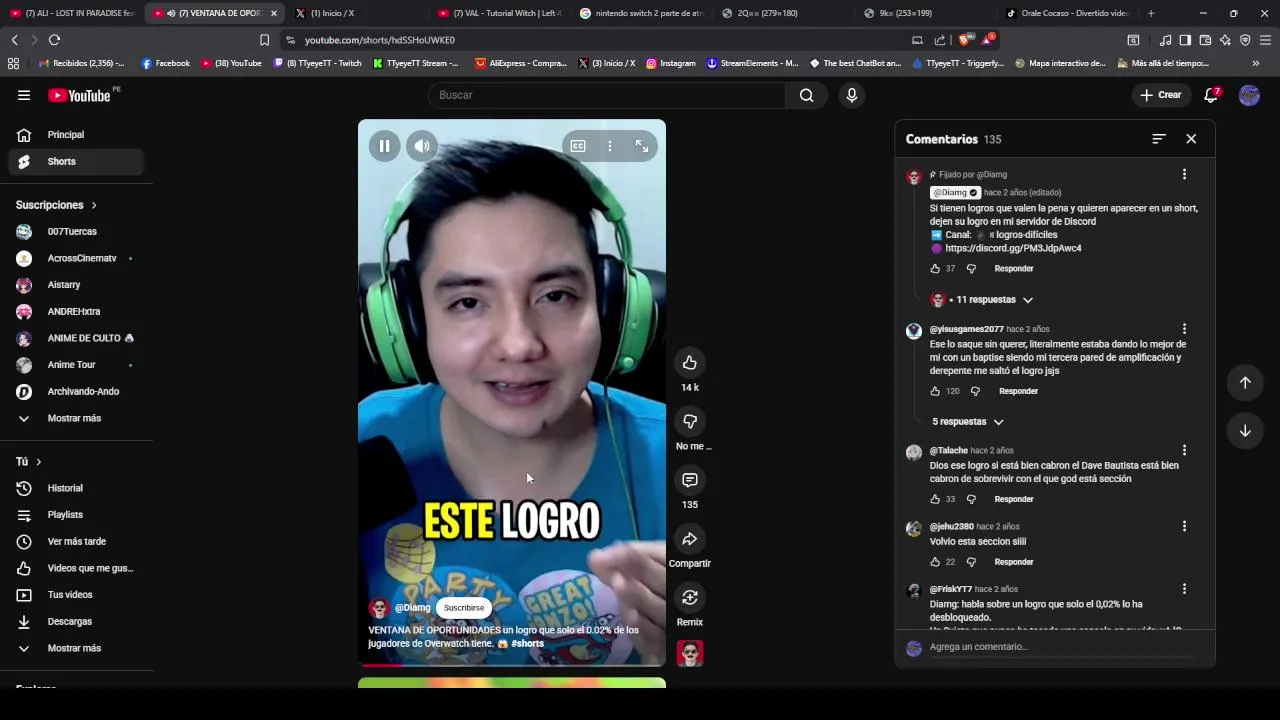This screenshot has width=1280, height=720.
Task: Expand Mostrar más below Descargas
Action: (76, 648)
